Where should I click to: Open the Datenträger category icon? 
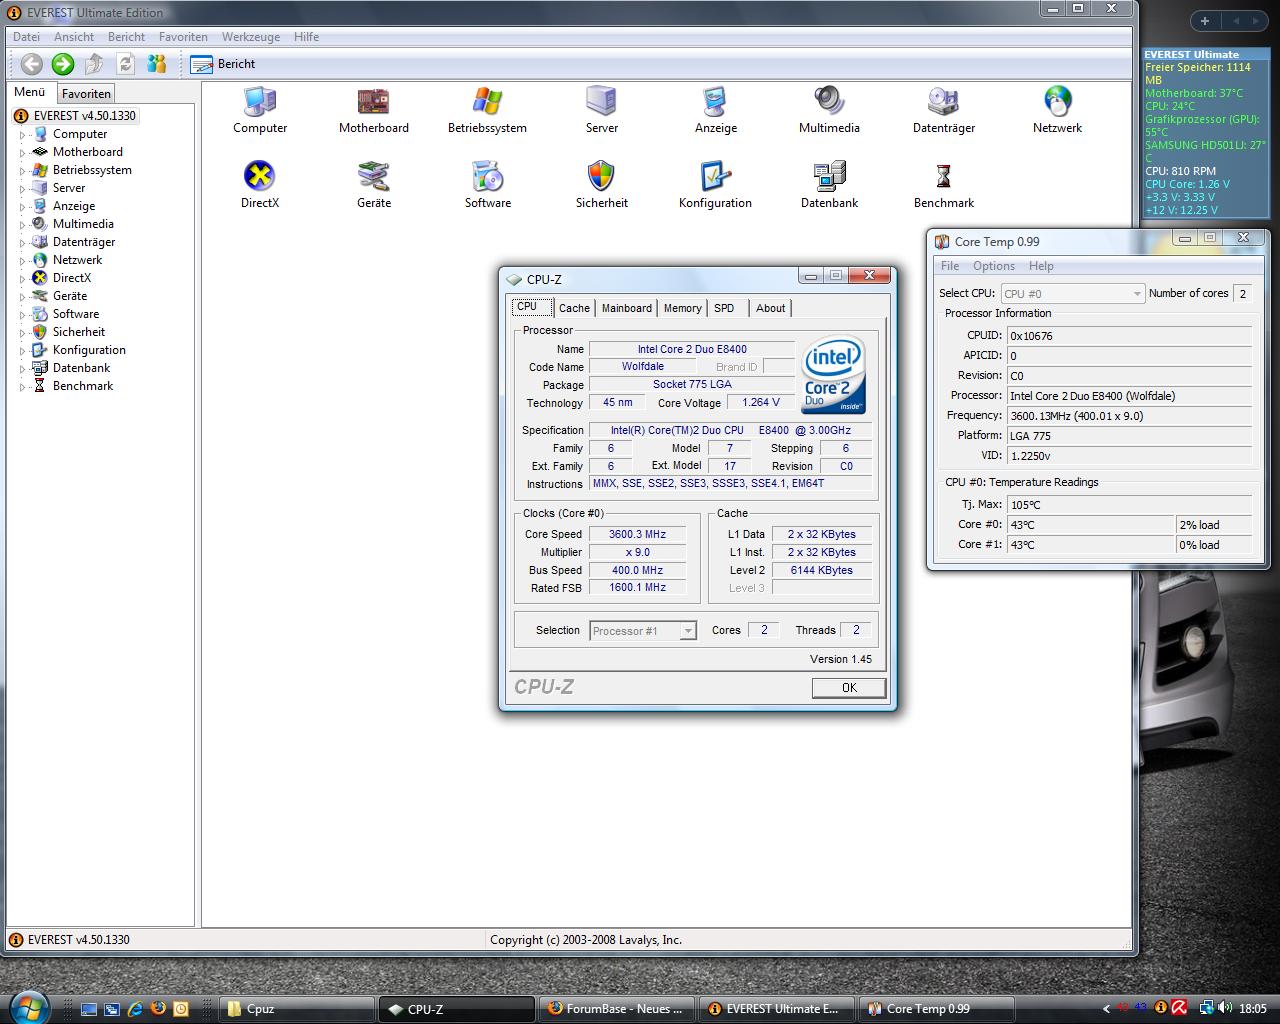point(943,101)
